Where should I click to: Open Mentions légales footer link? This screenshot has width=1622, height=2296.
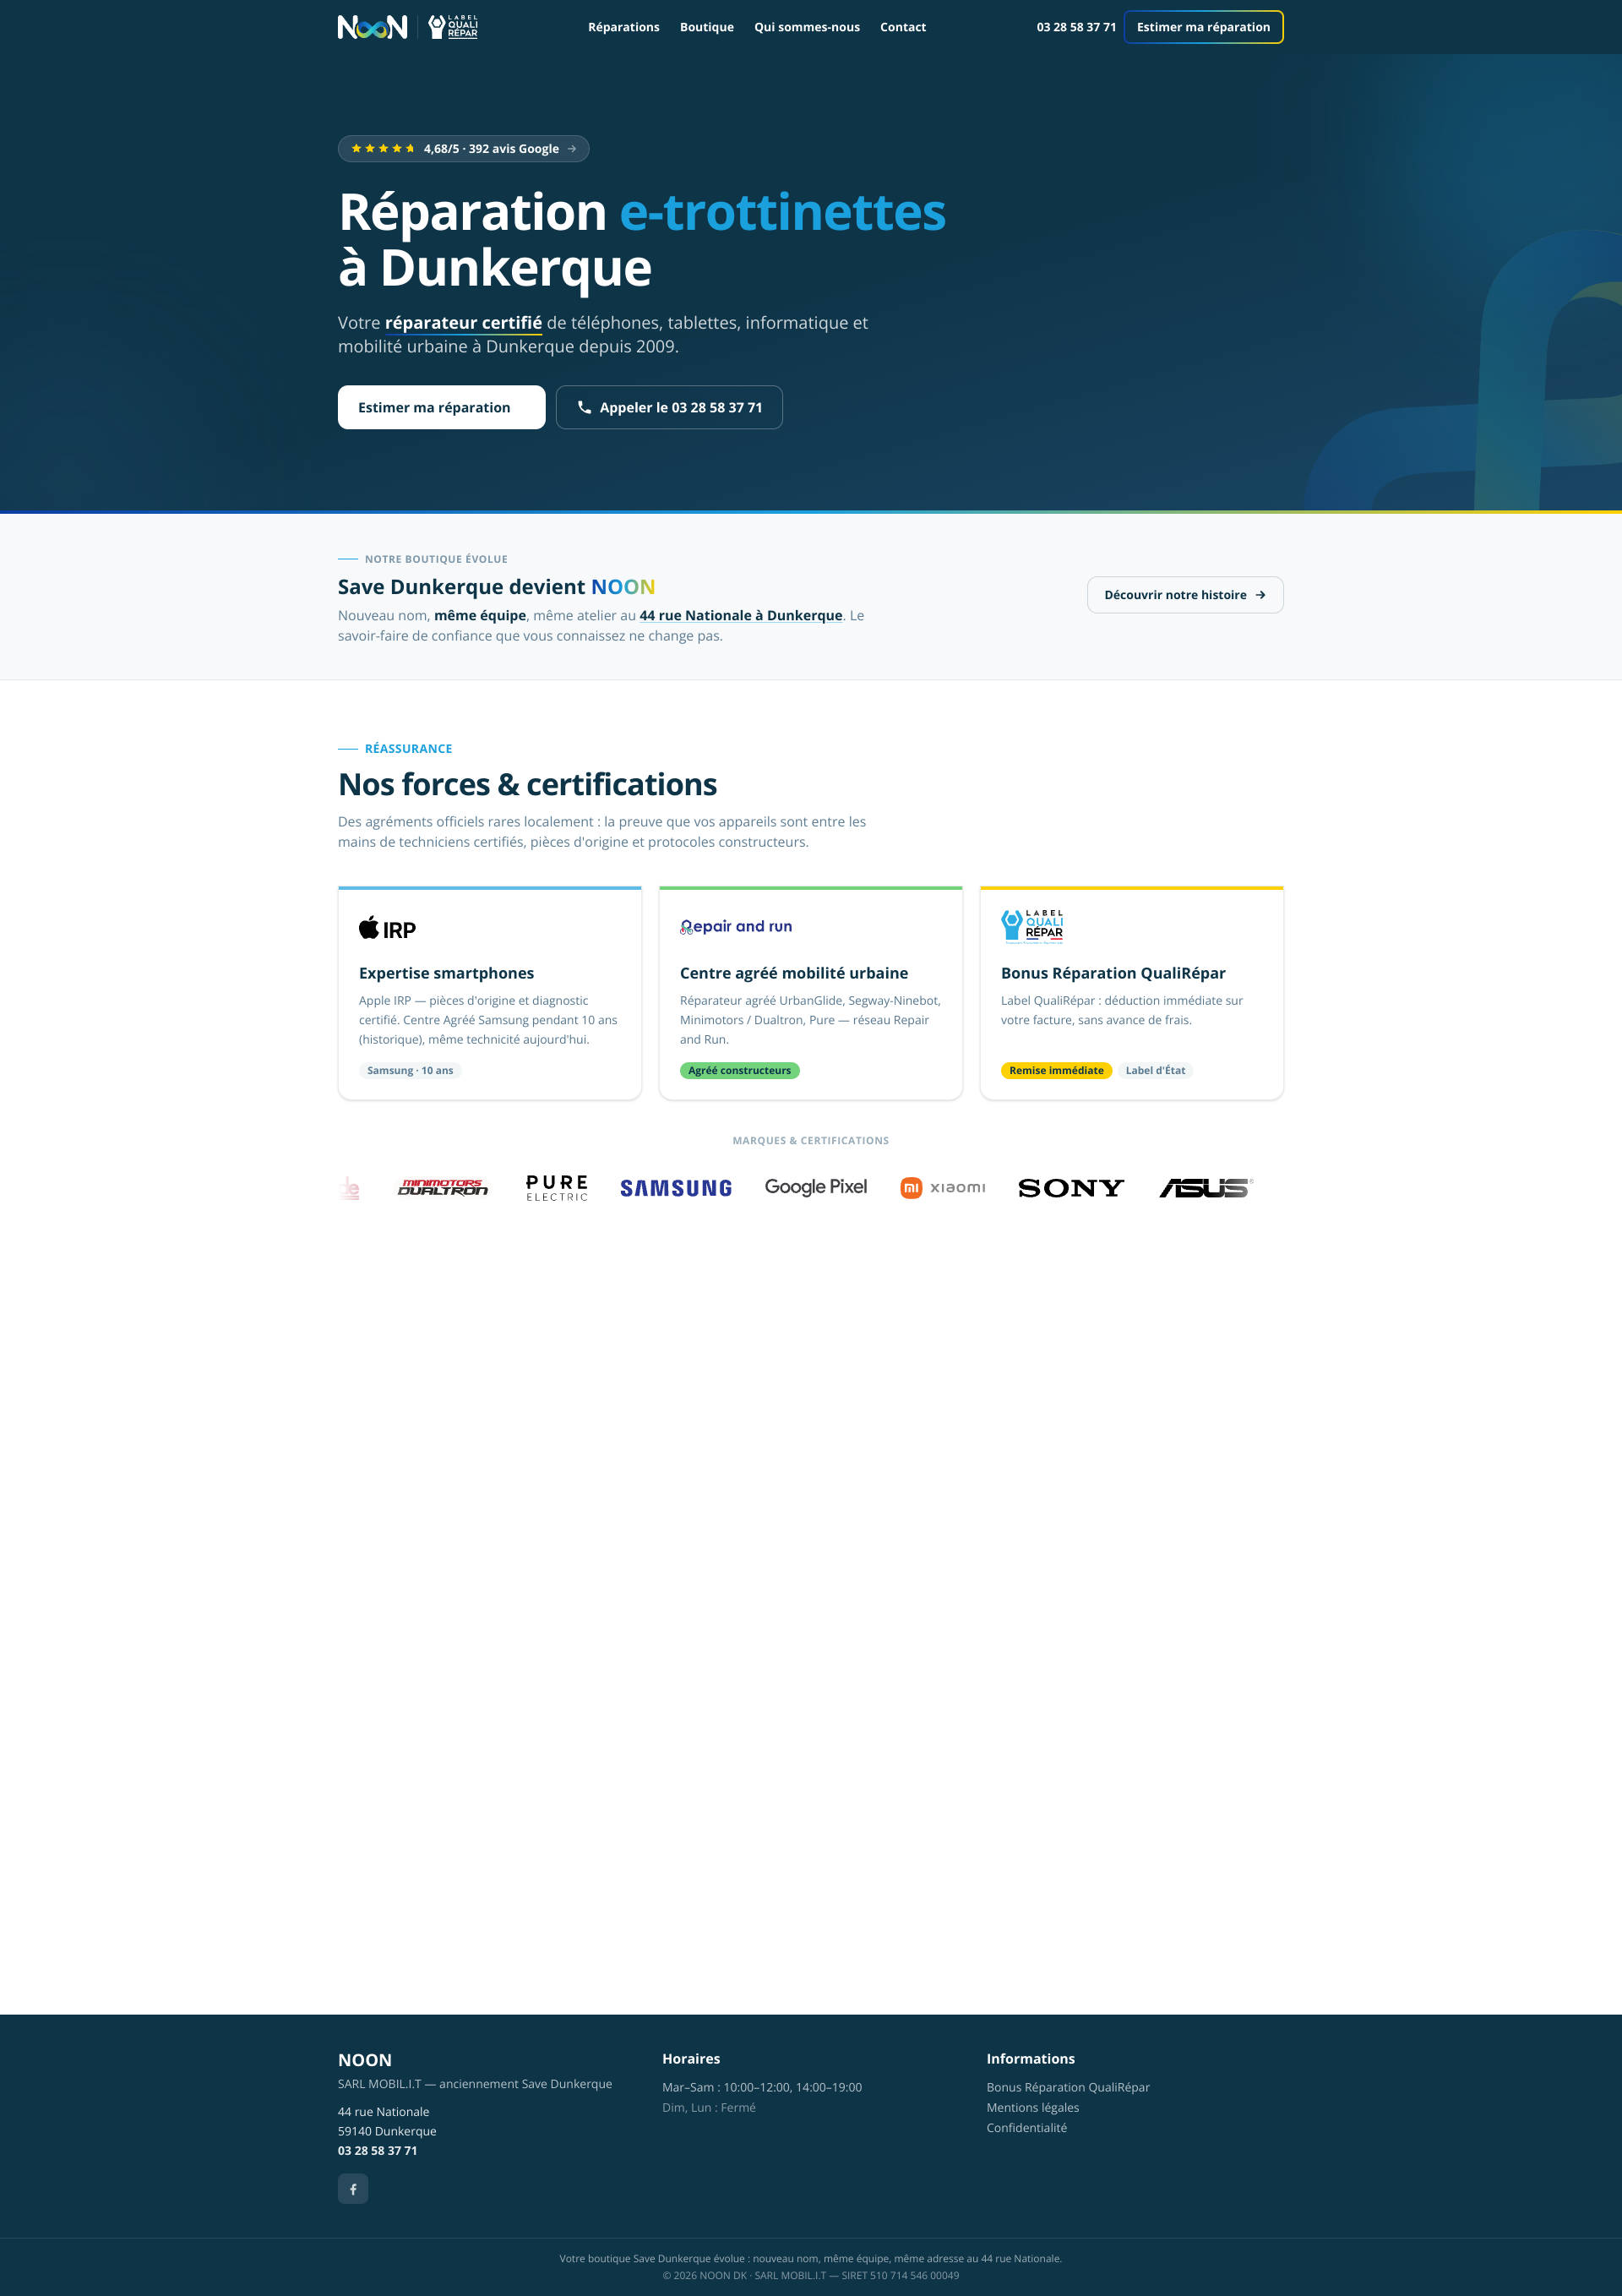pos(1033,2107)
